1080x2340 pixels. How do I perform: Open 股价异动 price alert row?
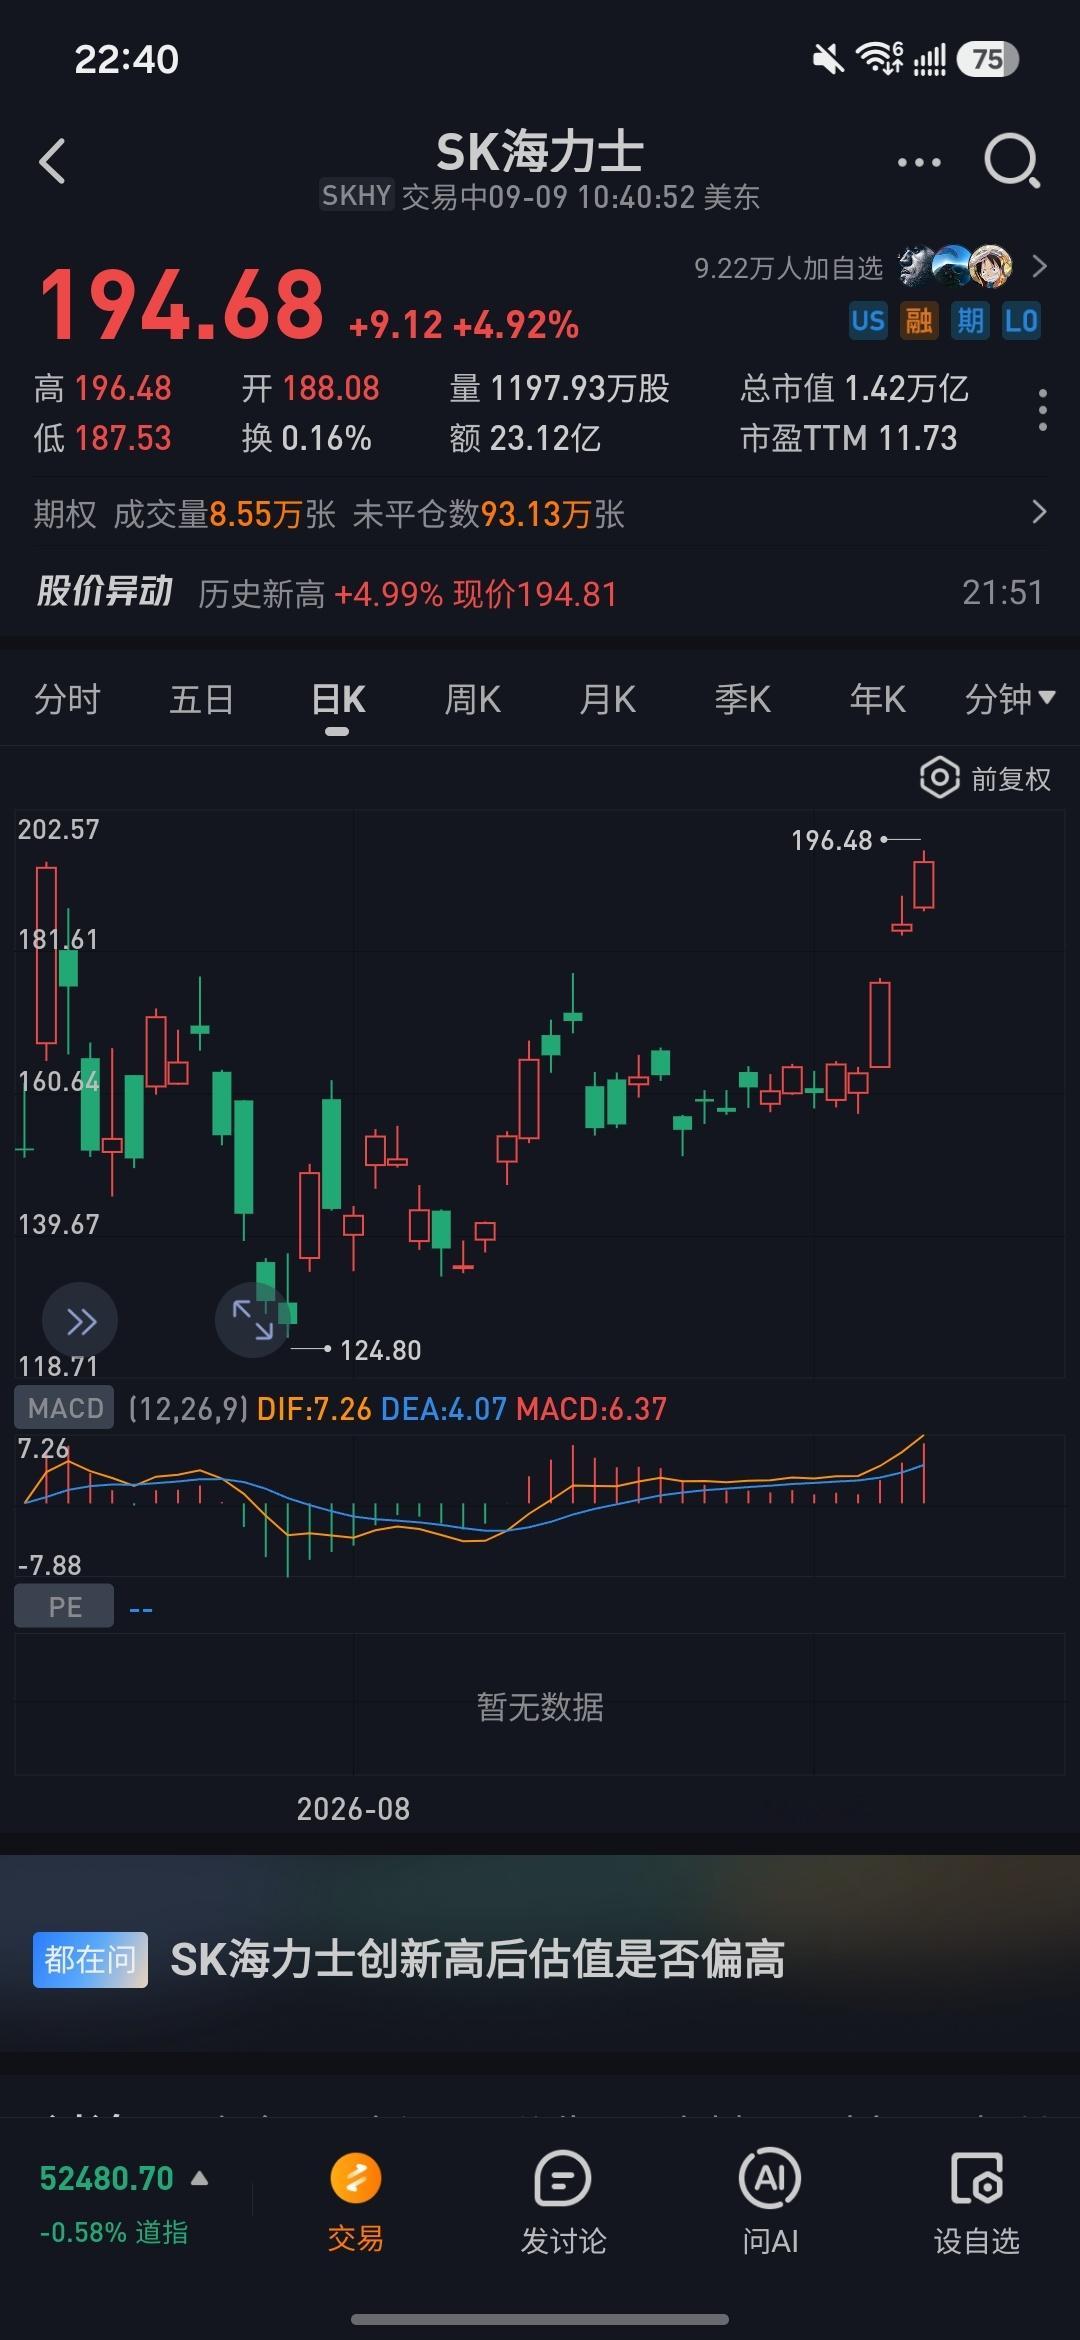540,593
